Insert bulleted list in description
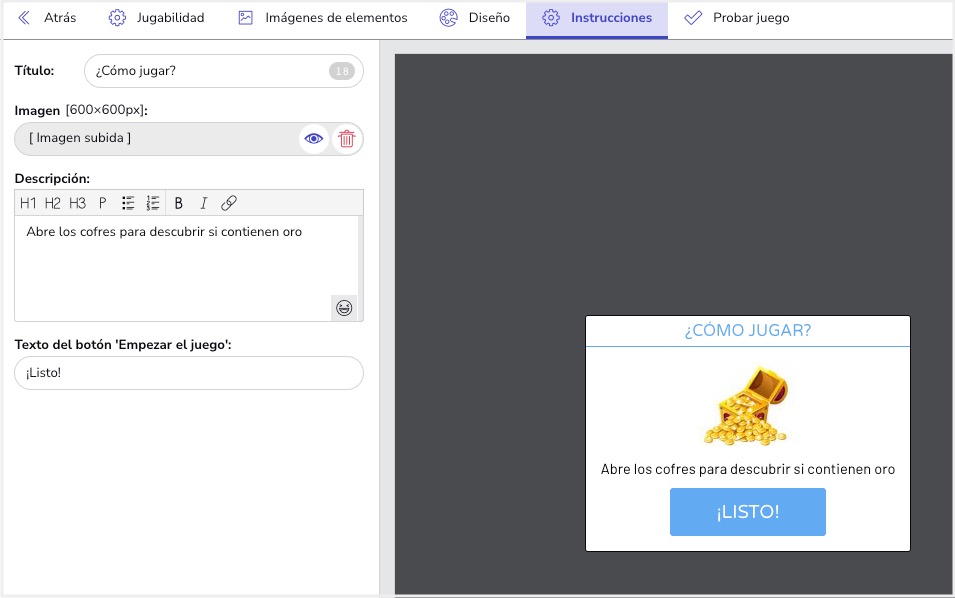Viewport: 955px width, 598px height. pyautogui.click(x=128, y=203)
